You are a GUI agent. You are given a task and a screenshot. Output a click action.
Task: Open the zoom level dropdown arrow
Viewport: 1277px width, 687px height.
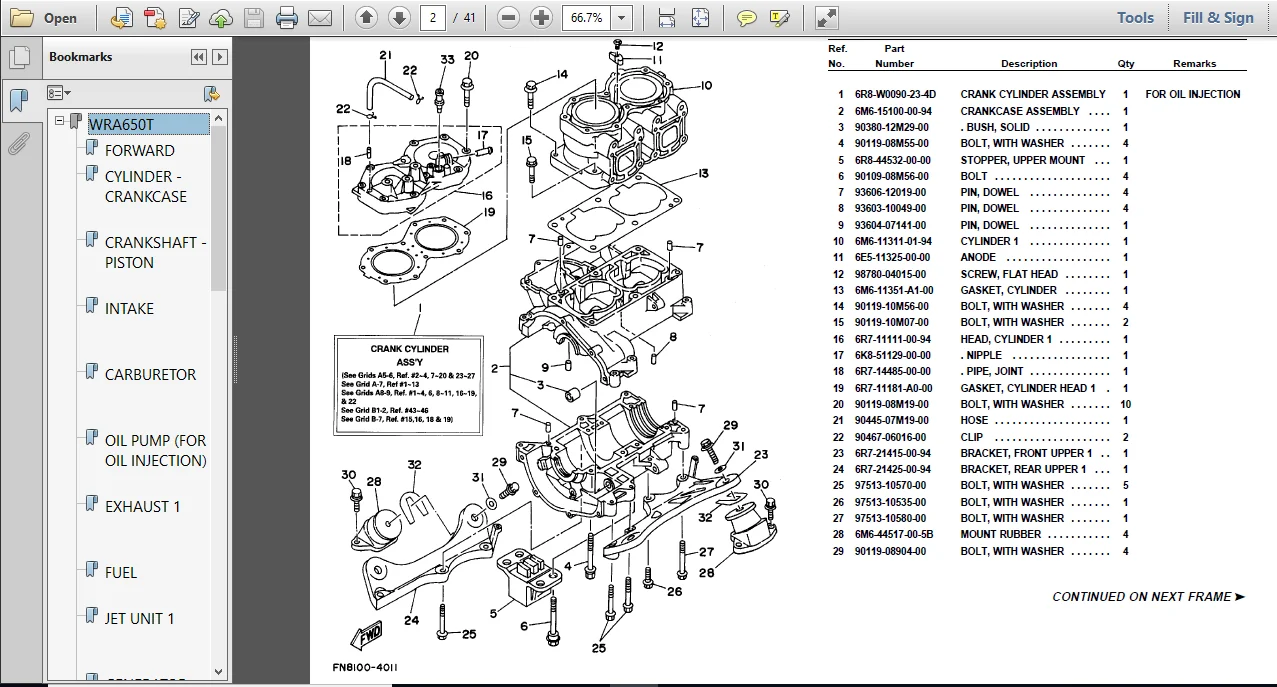[622, 18]
